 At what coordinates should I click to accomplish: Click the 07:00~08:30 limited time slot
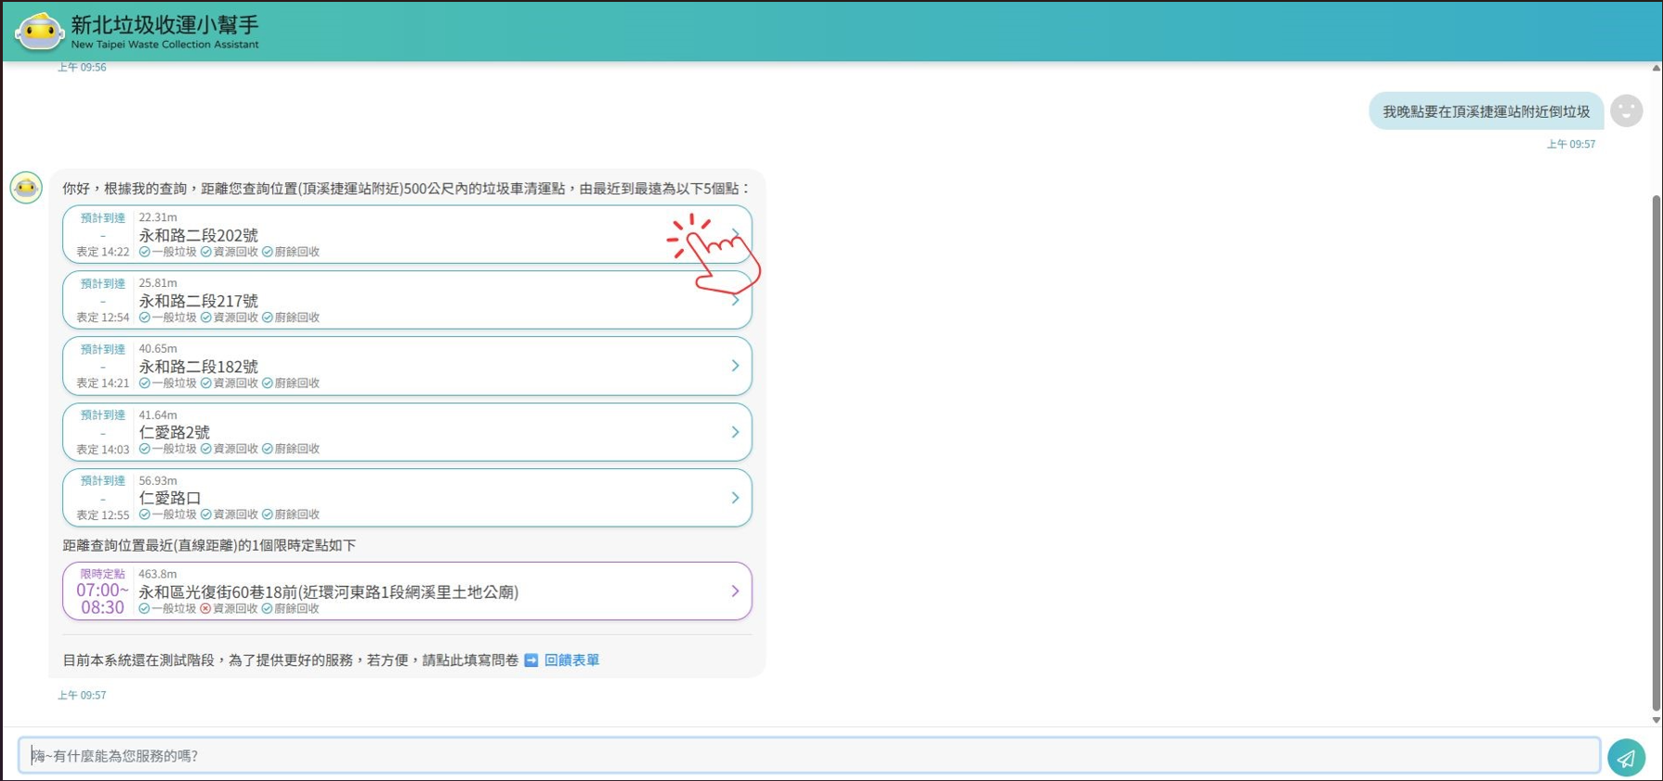(102, 599)
